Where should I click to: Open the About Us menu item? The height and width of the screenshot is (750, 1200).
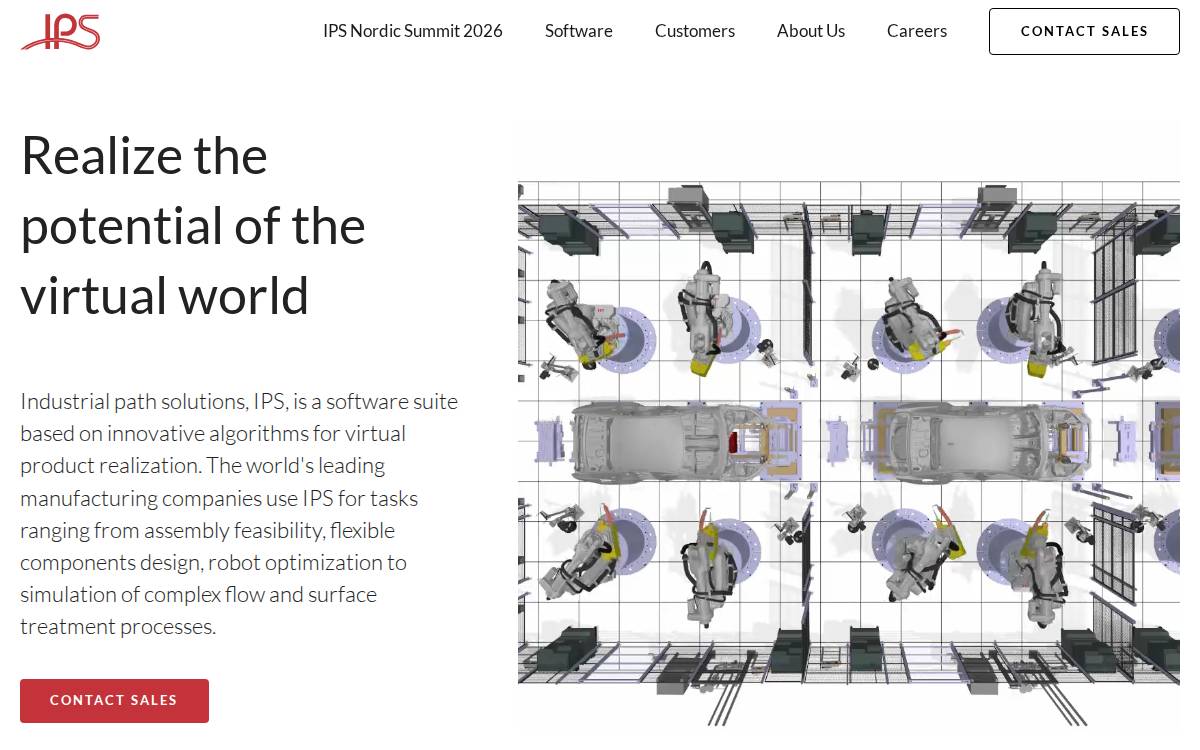point(811,31)
